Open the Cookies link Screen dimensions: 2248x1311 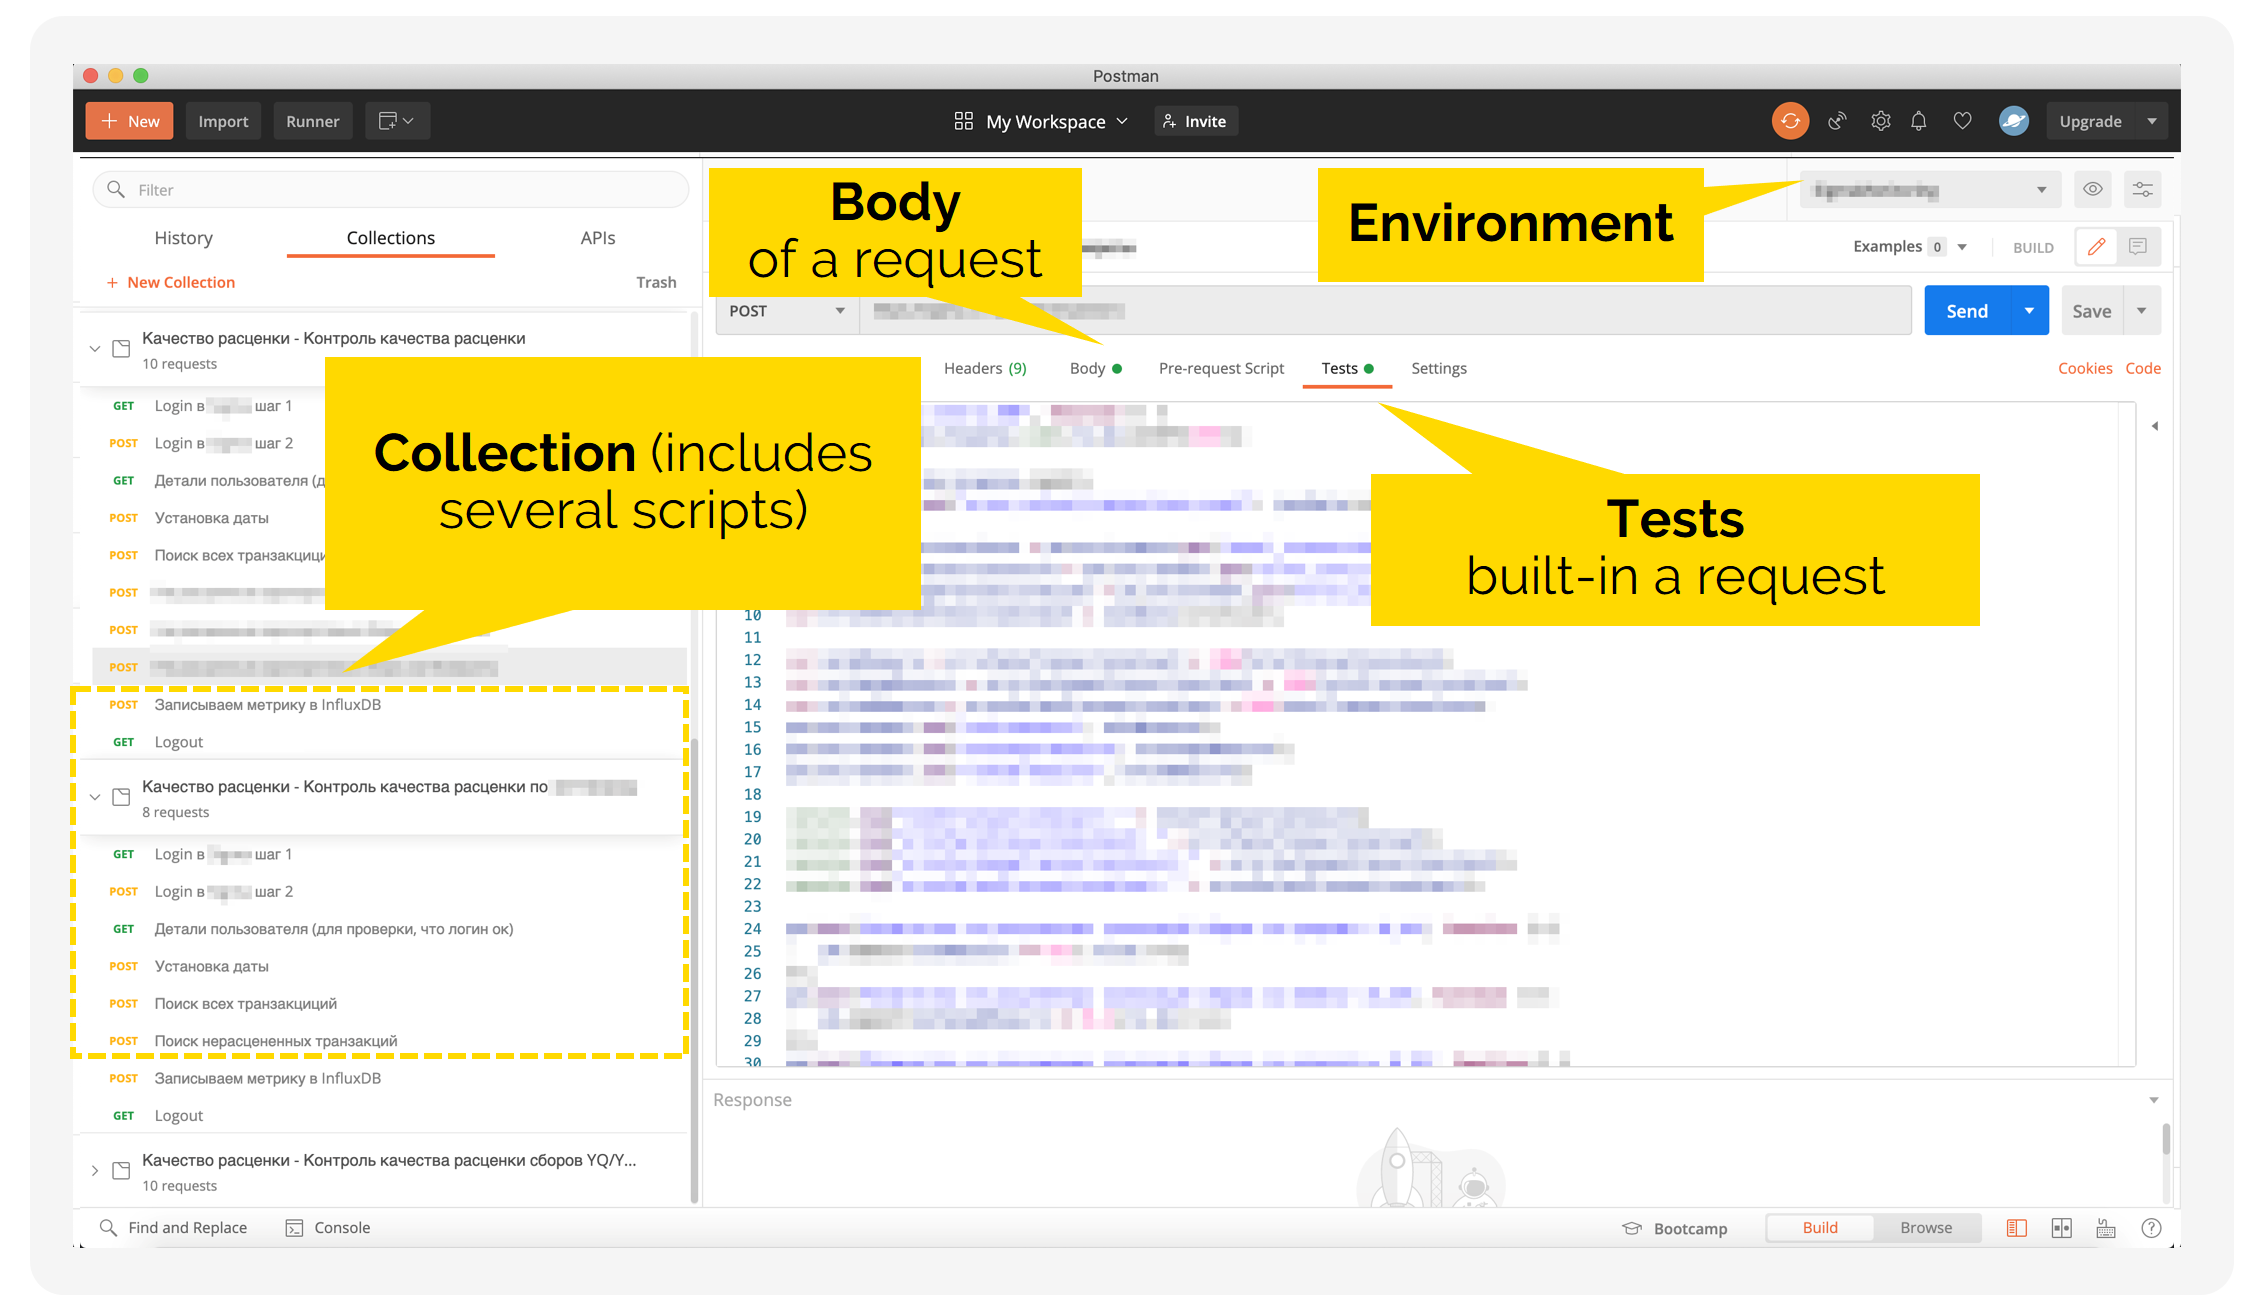click(x=2084, y=368)
